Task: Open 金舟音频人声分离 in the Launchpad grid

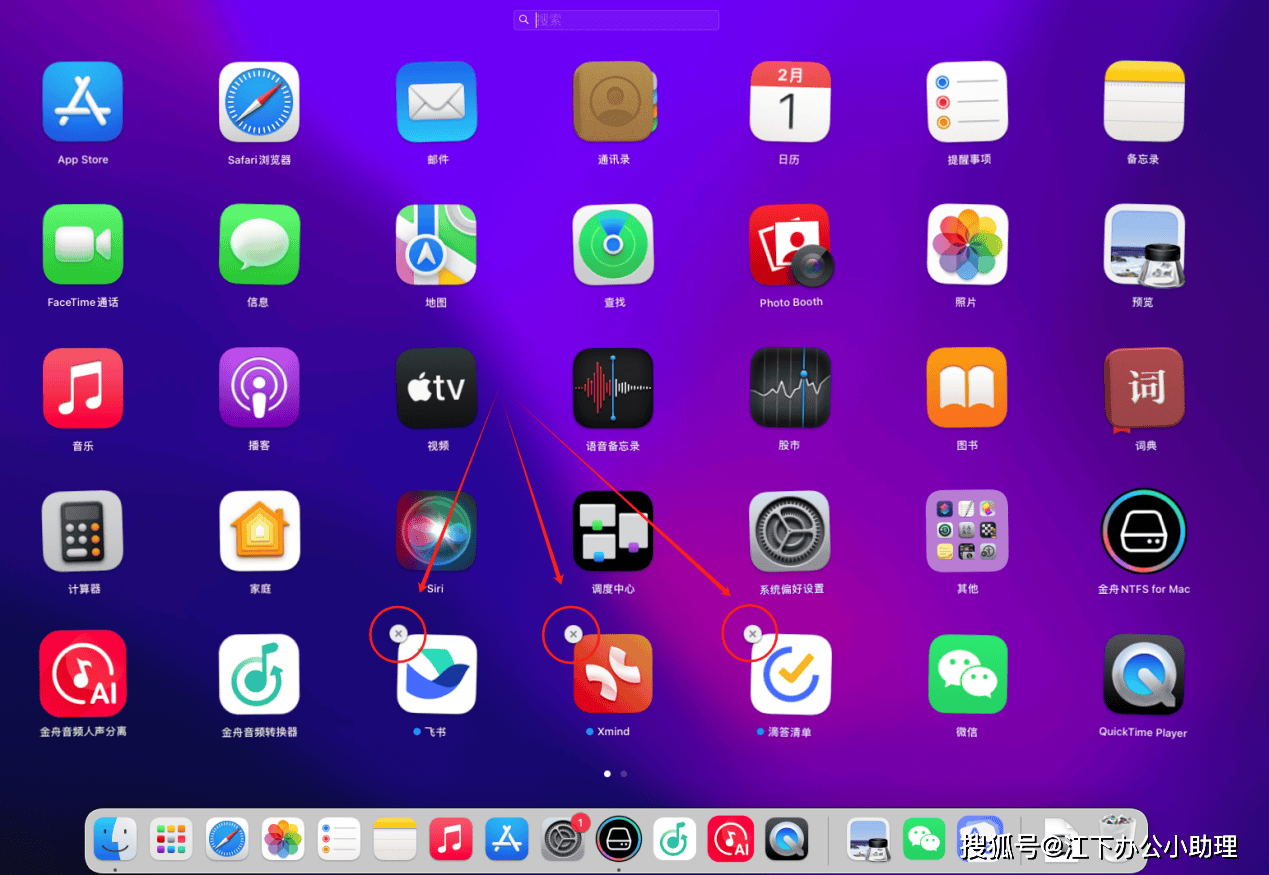Action: click(82, 674)
